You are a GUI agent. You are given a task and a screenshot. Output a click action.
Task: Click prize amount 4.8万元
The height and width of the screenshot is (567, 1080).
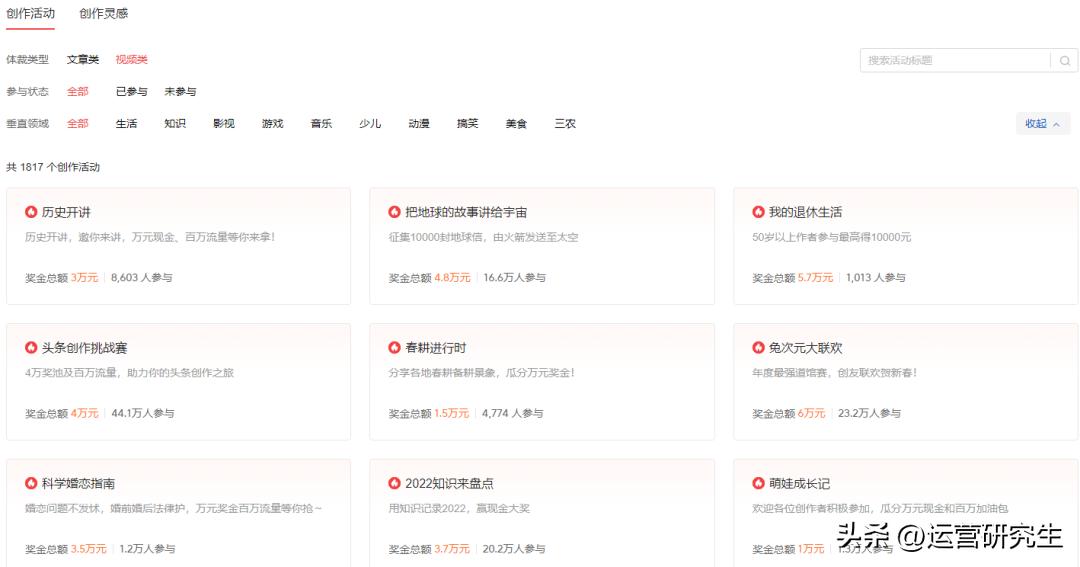tap(453, 278)
